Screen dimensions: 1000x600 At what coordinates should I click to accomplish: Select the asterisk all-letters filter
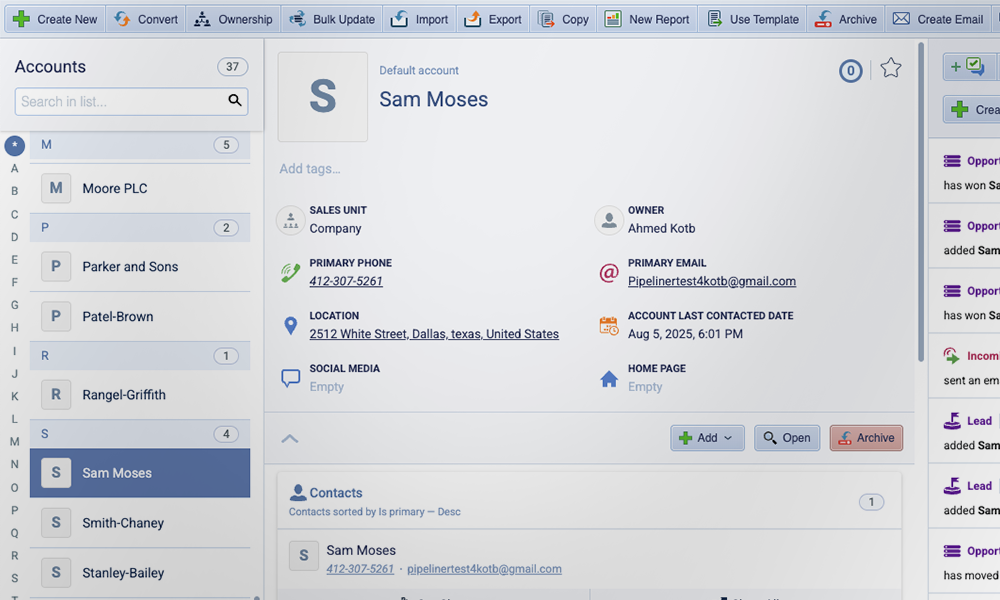point(14,146)
